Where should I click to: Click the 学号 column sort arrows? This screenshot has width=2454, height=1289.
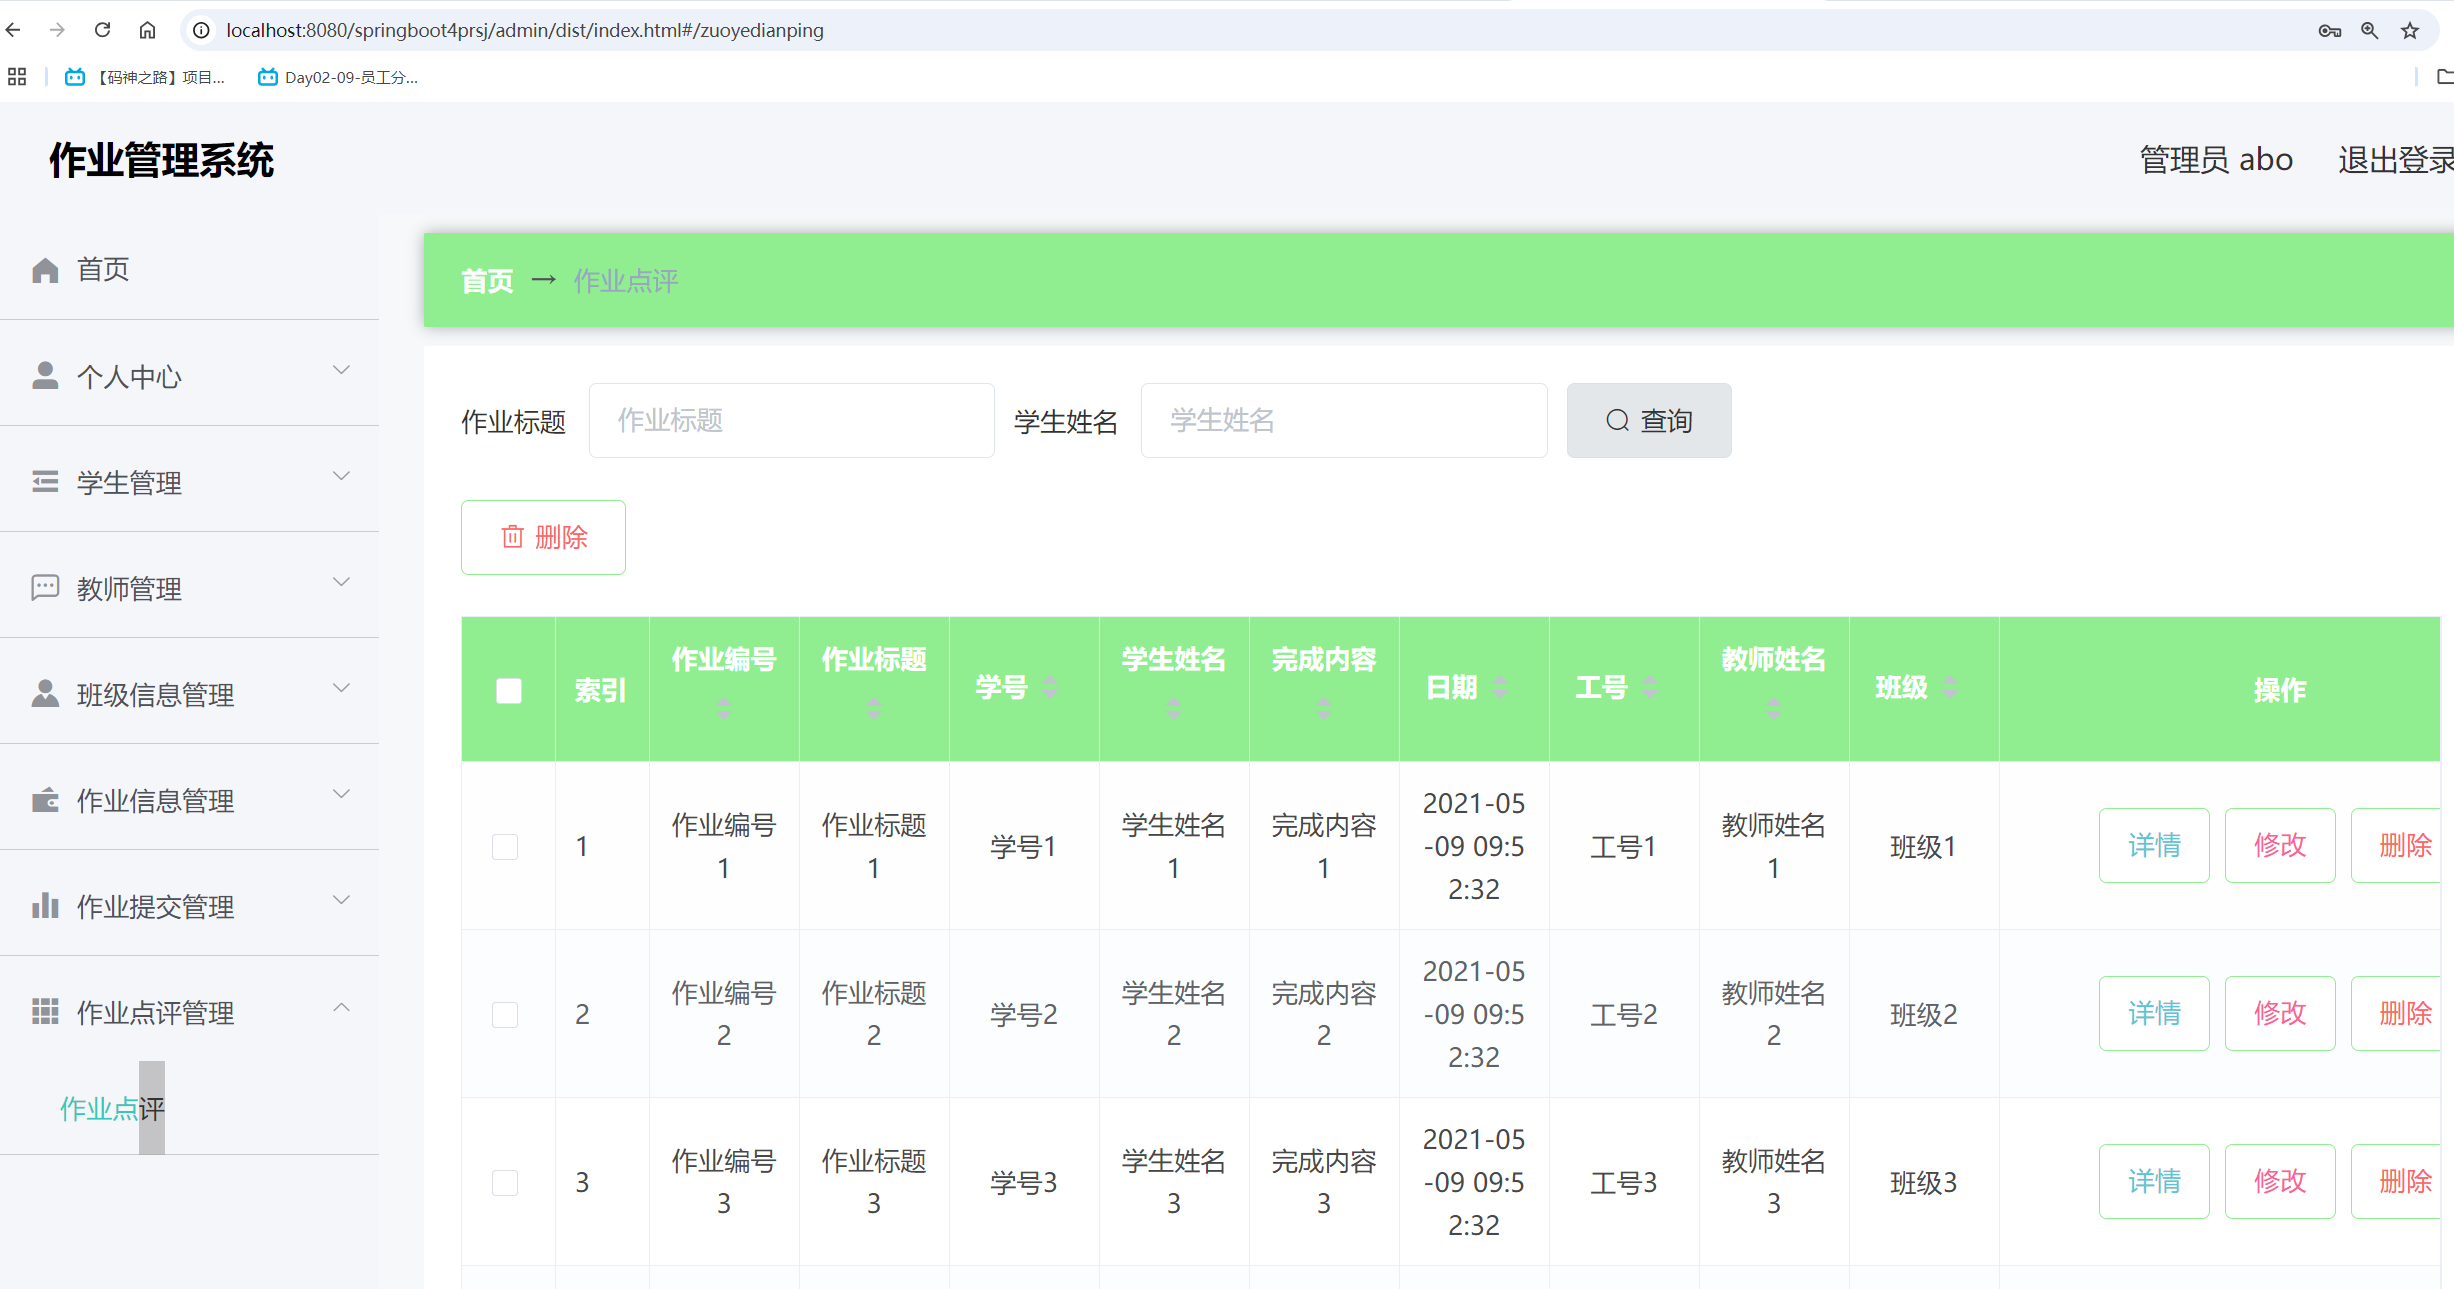[1049, 687]
